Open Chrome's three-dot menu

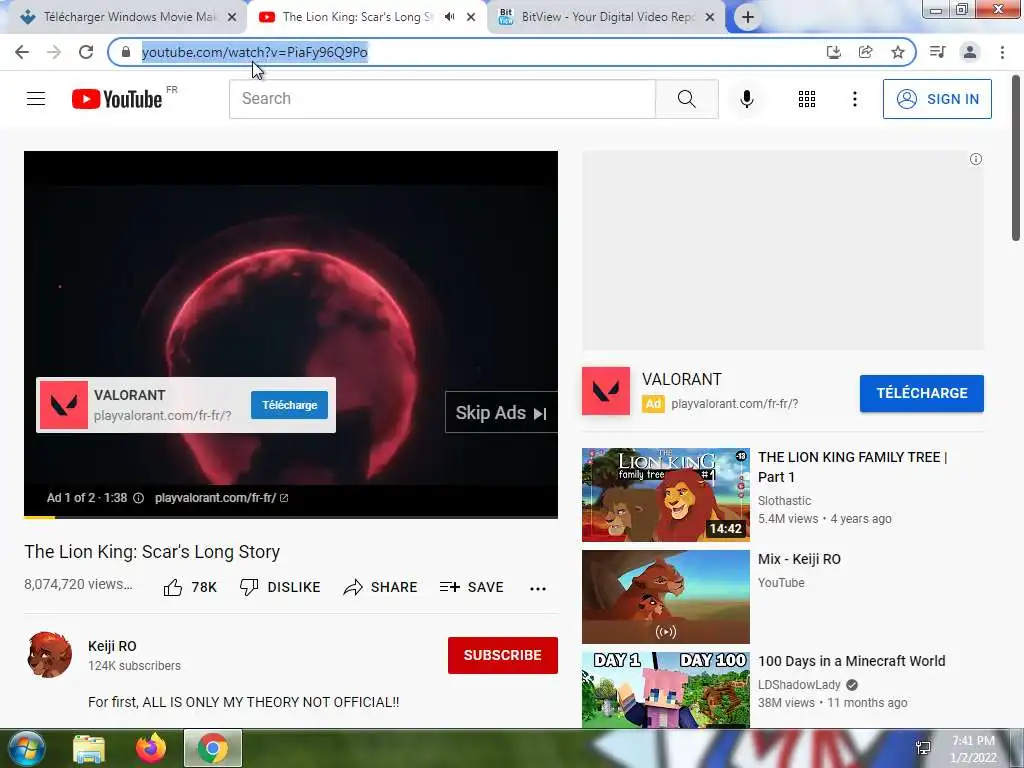click(x=1002, y=52)
